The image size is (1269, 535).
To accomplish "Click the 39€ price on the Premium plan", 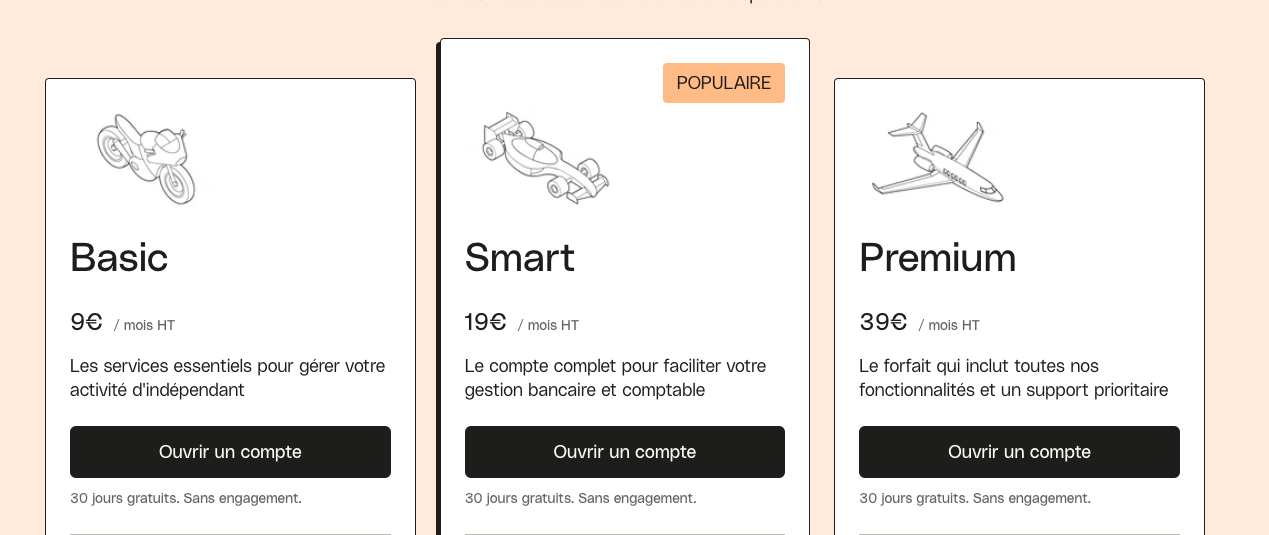I will click(883, 322).
